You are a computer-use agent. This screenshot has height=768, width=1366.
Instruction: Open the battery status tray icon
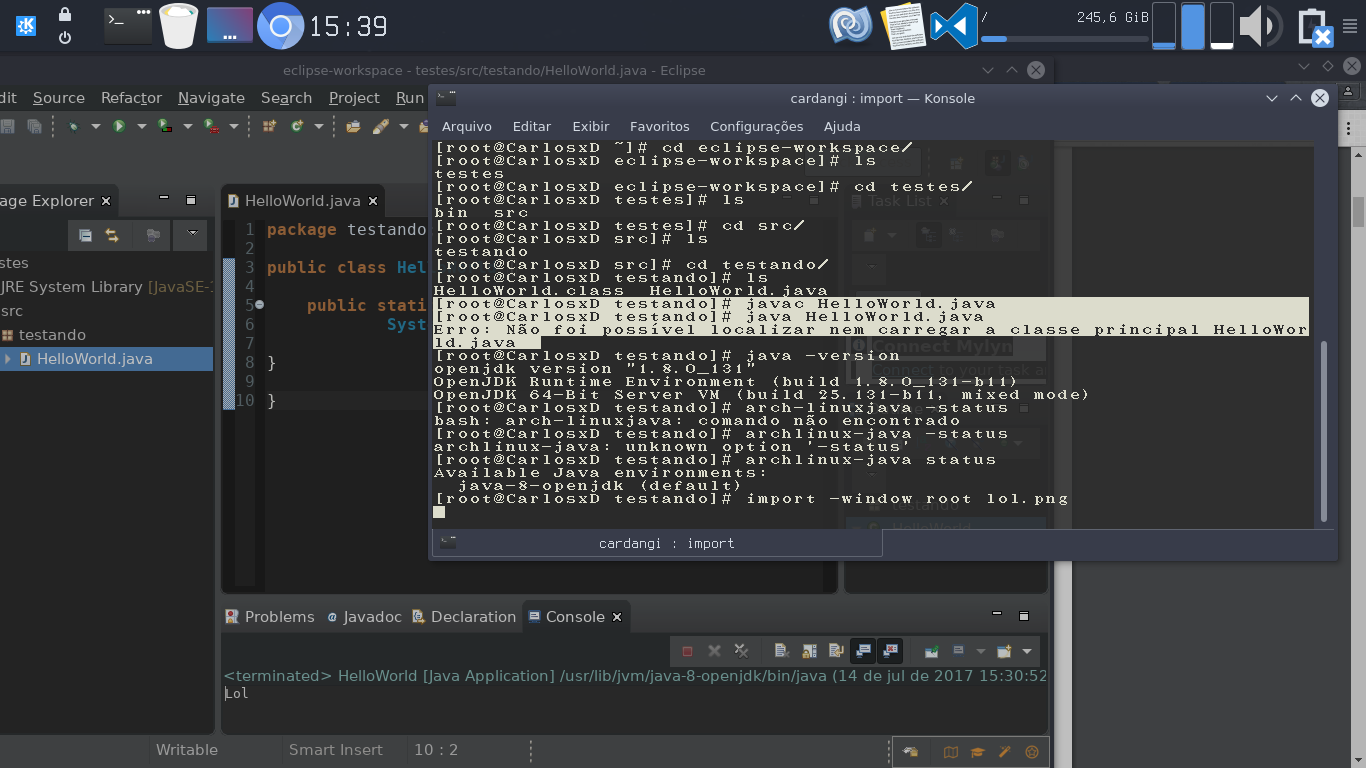[x=1317, y=27]
